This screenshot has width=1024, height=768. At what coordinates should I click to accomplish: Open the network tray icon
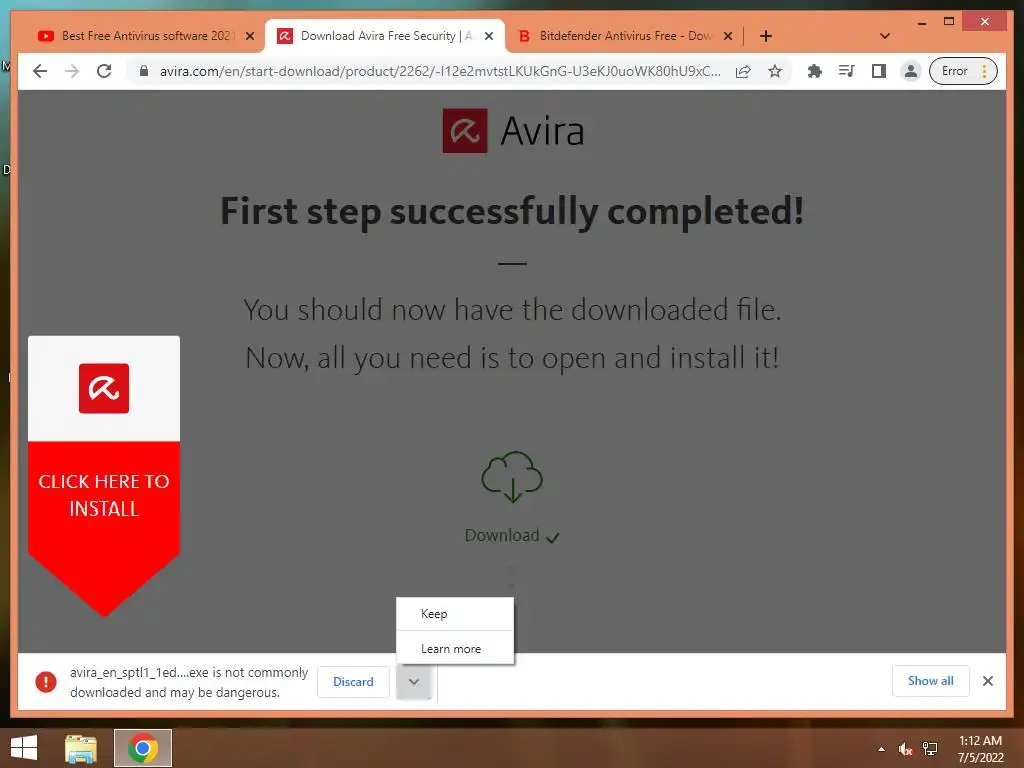[930, 749]
